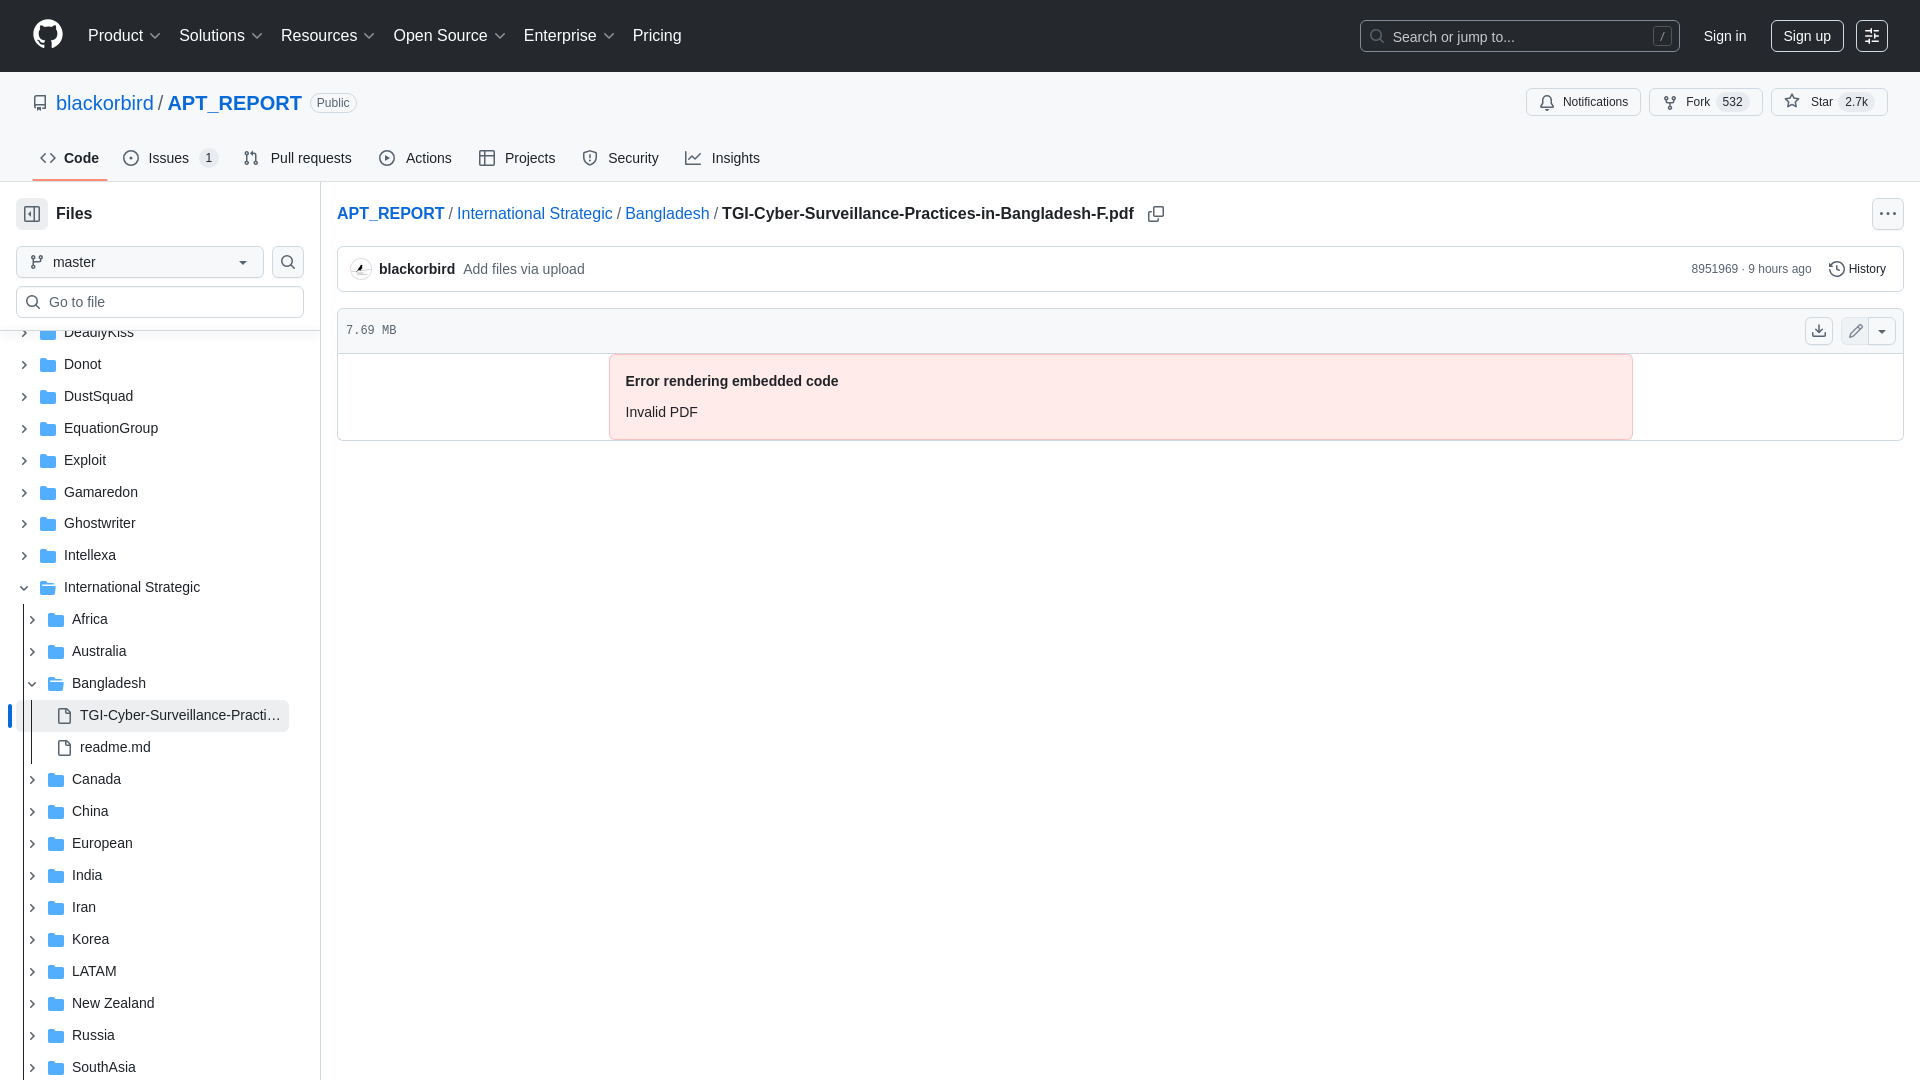This screenshot has height=1080, width=1920.
Task: Expand the Solutions menu
Action: click(x=221, y=36)
